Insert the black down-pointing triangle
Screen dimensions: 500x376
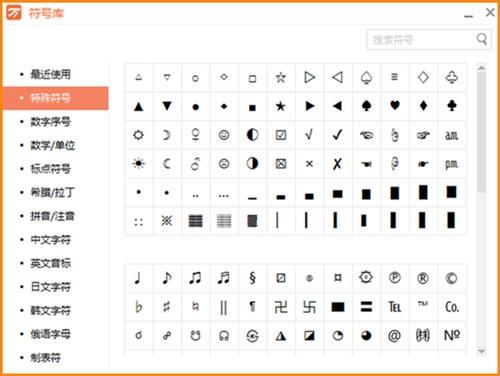click(167, 106)
